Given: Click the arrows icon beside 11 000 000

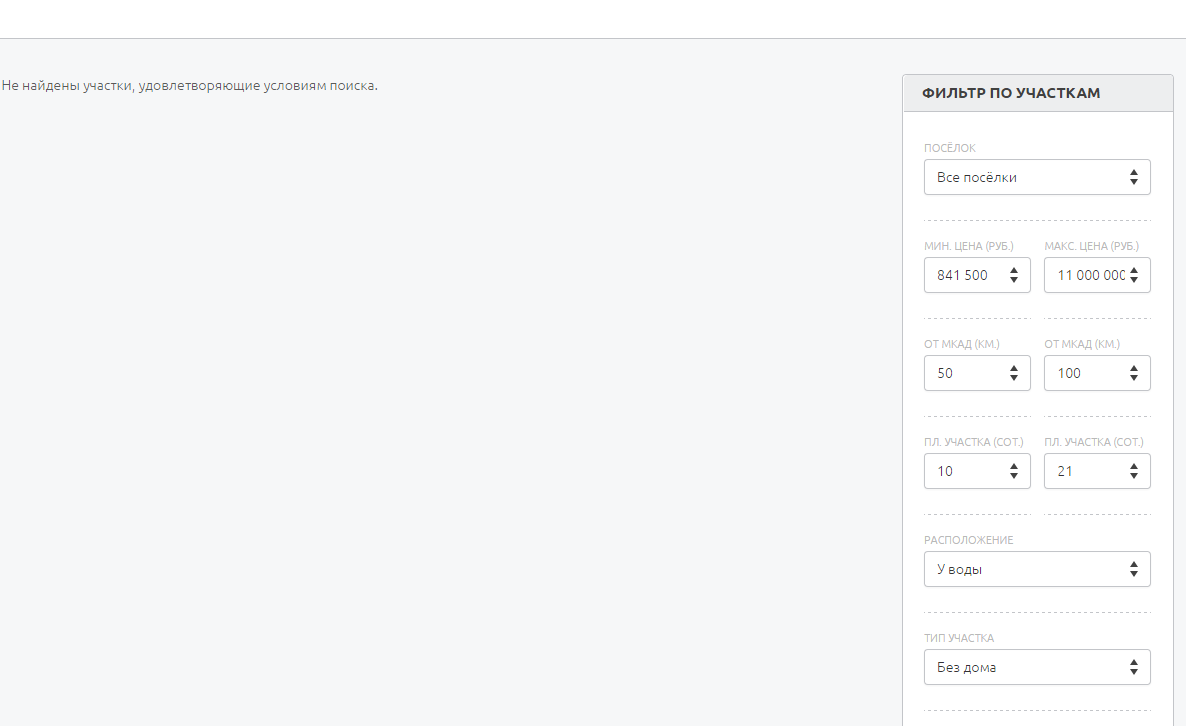Looking at the screenshot, I should 1134,275.
